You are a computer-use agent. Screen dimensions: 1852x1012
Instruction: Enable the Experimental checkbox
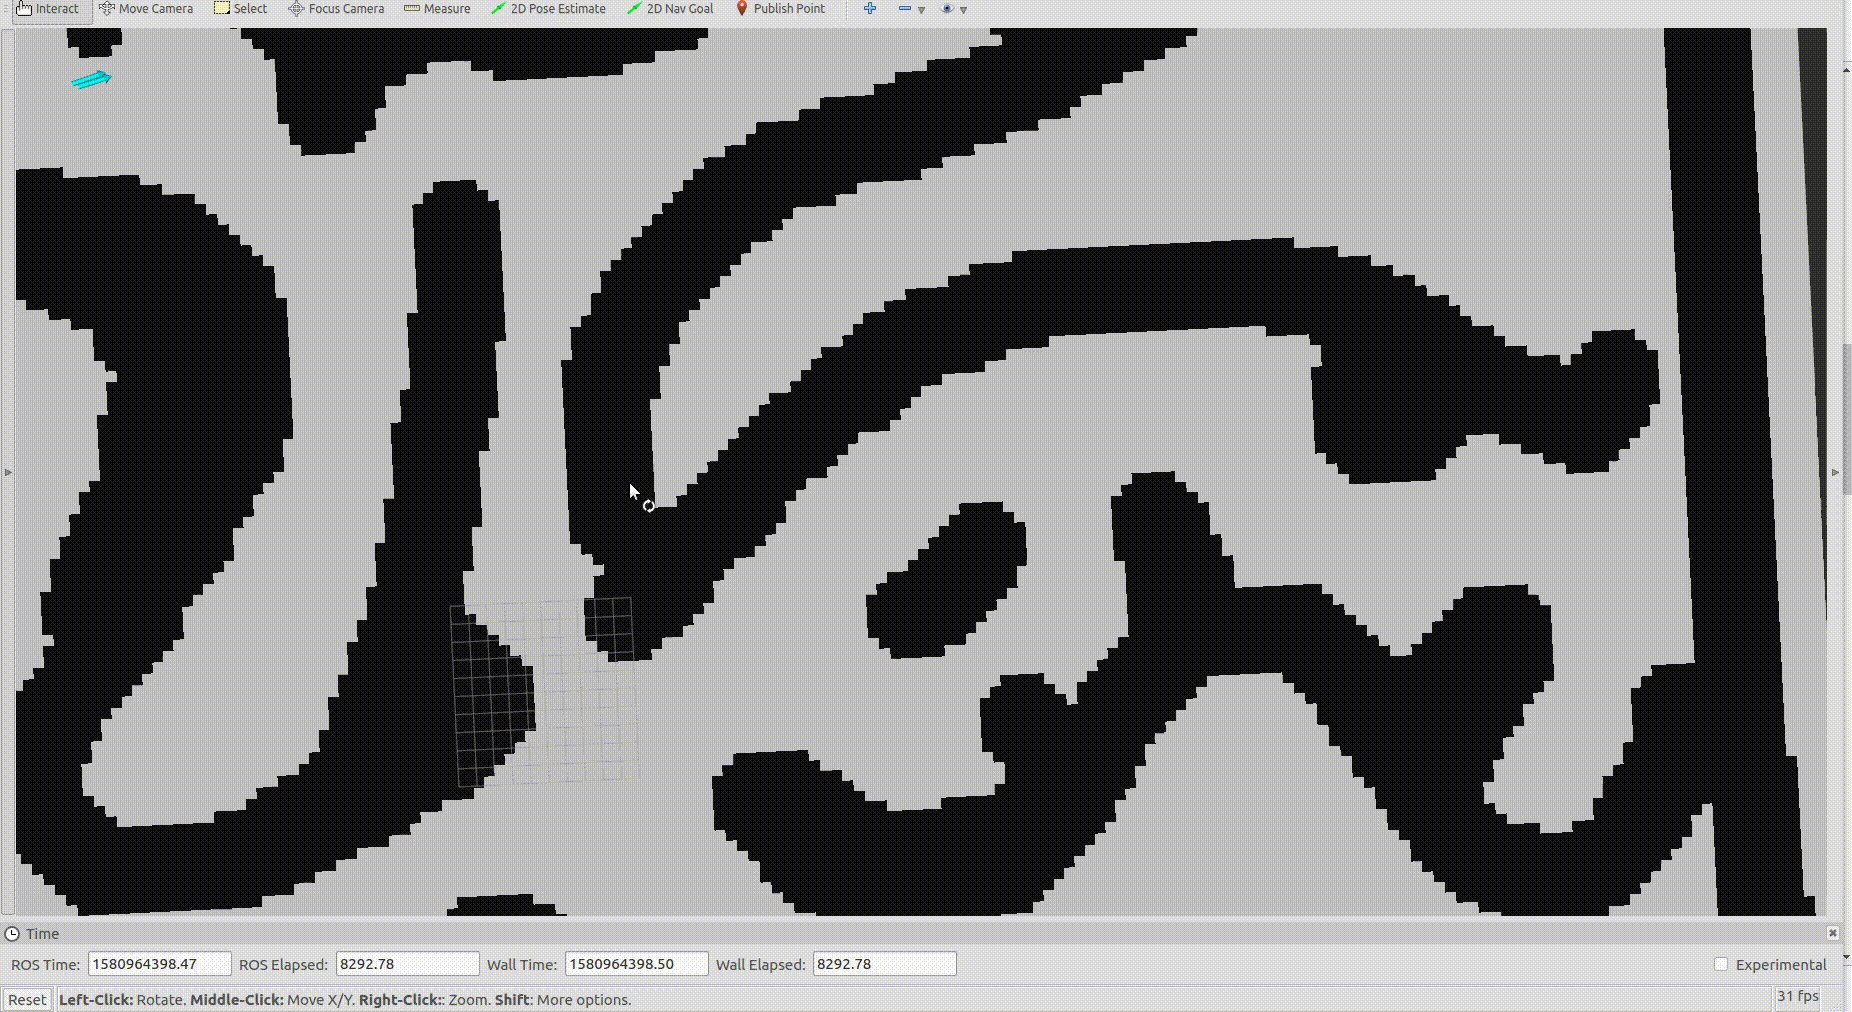click(1721, 964)
